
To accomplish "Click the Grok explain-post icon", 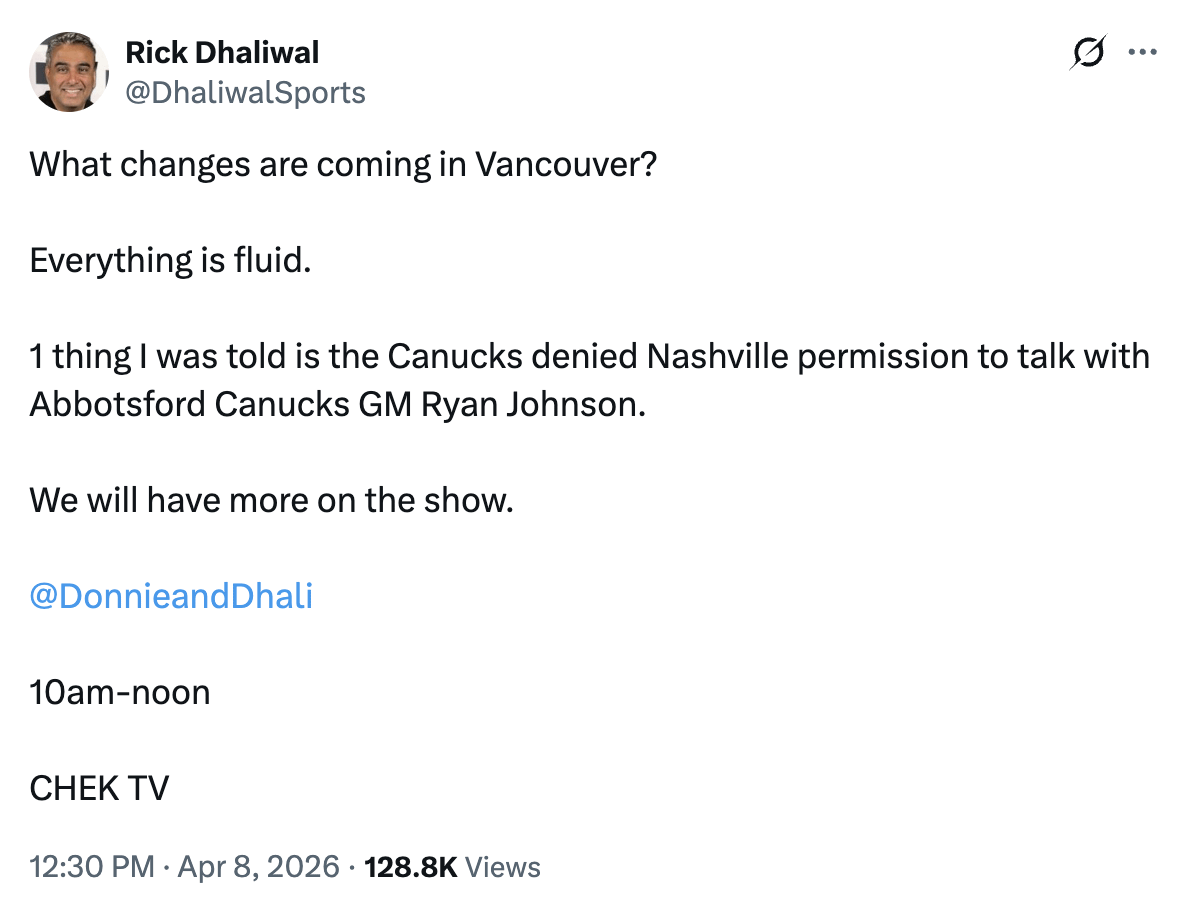I will click(x=1087, y=52).
